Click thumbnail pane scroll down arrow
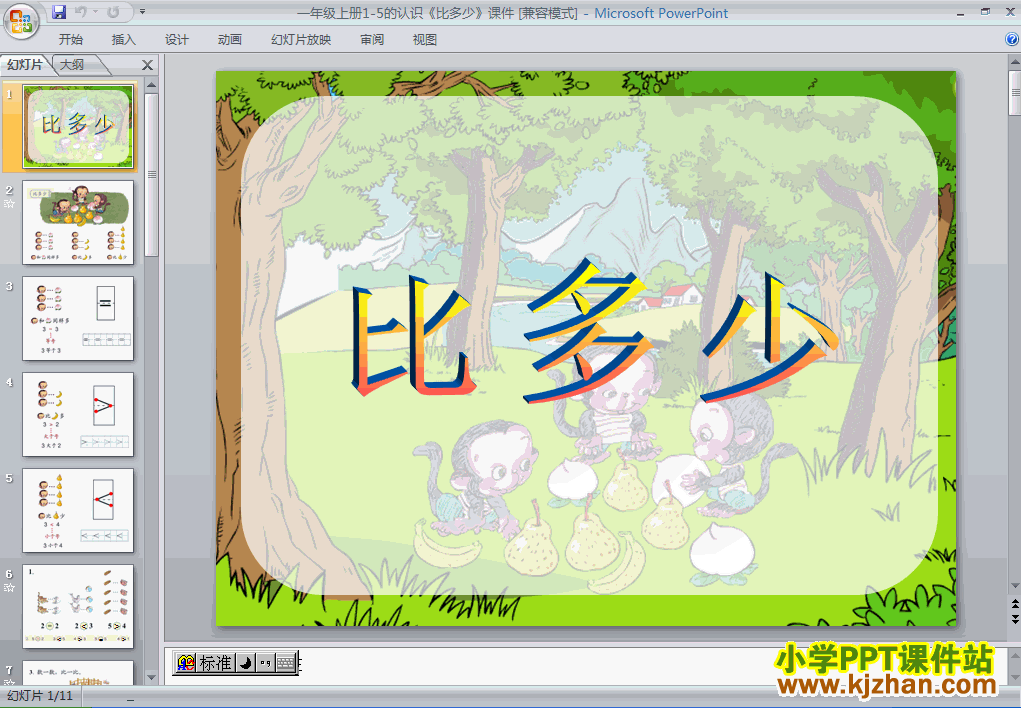 point(151,677)
